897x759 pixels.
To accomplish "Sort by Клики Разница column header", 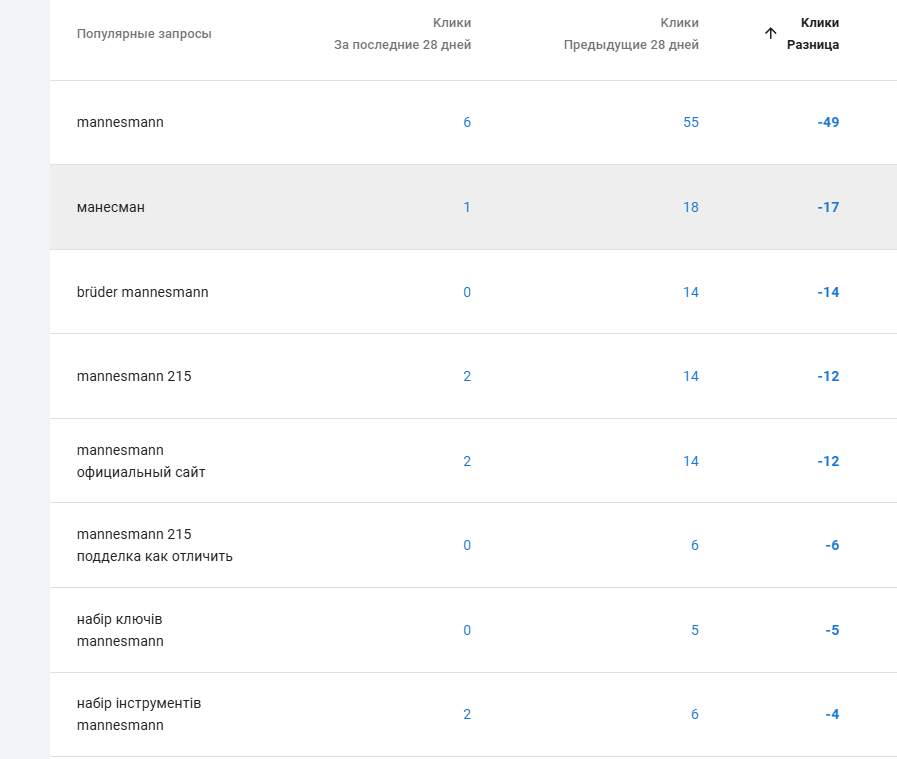I will pyautogui.click(x=813, y=34).
